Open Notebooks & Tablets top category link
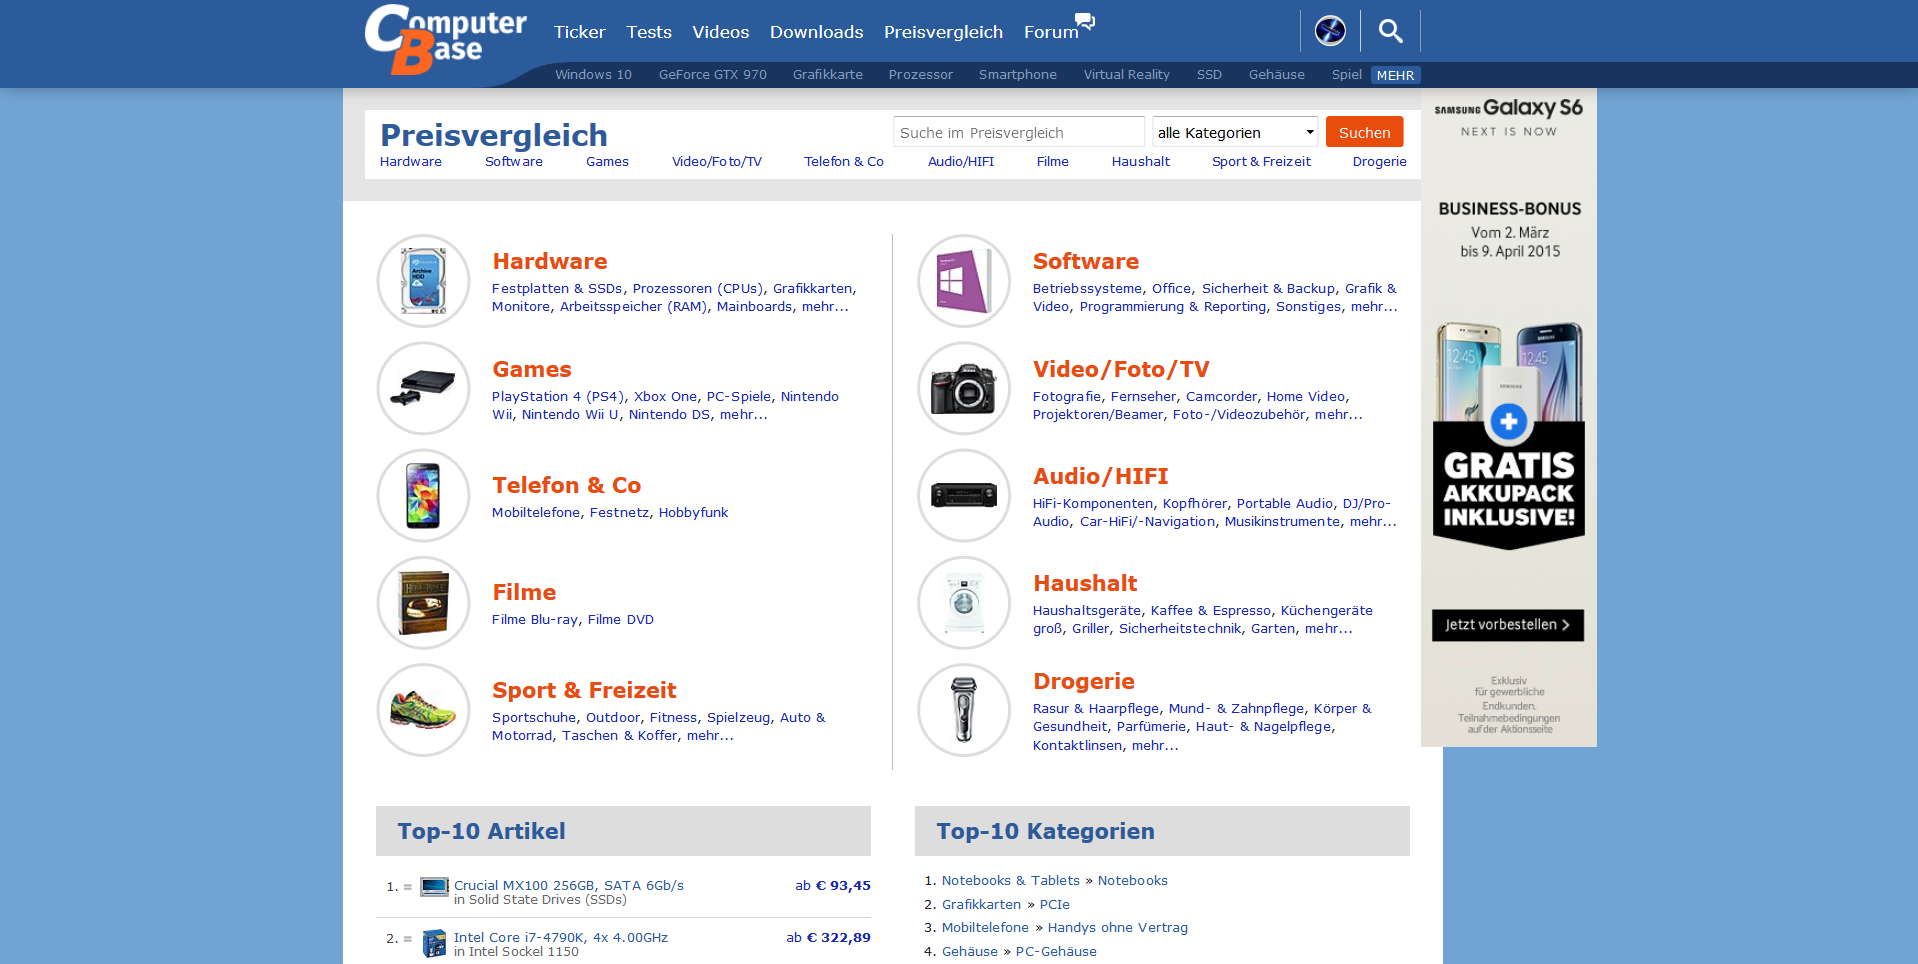The height and width of the screenshot is (964, 1918). (1010, 881)
